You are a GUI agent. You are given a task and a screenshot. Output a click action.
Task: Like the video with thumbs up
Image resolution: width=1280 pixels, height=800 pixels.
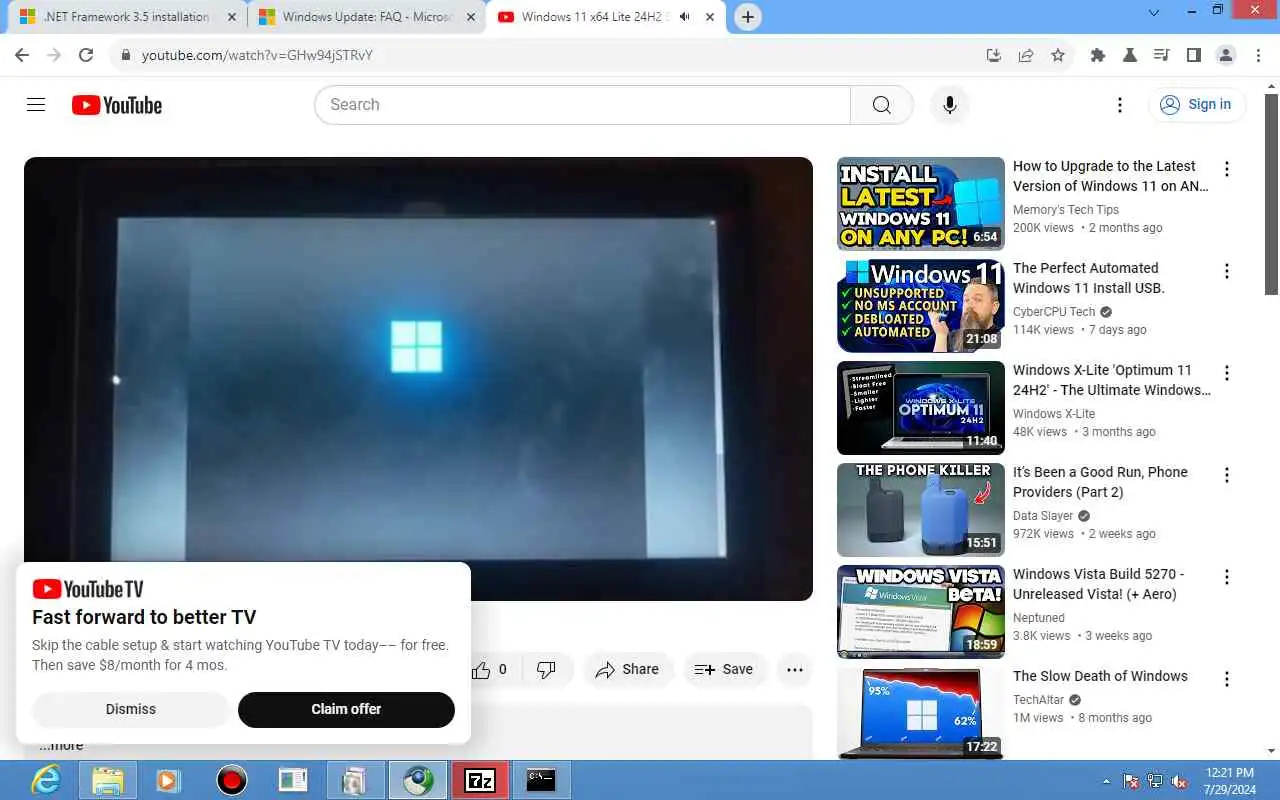(x=489, y=670)
